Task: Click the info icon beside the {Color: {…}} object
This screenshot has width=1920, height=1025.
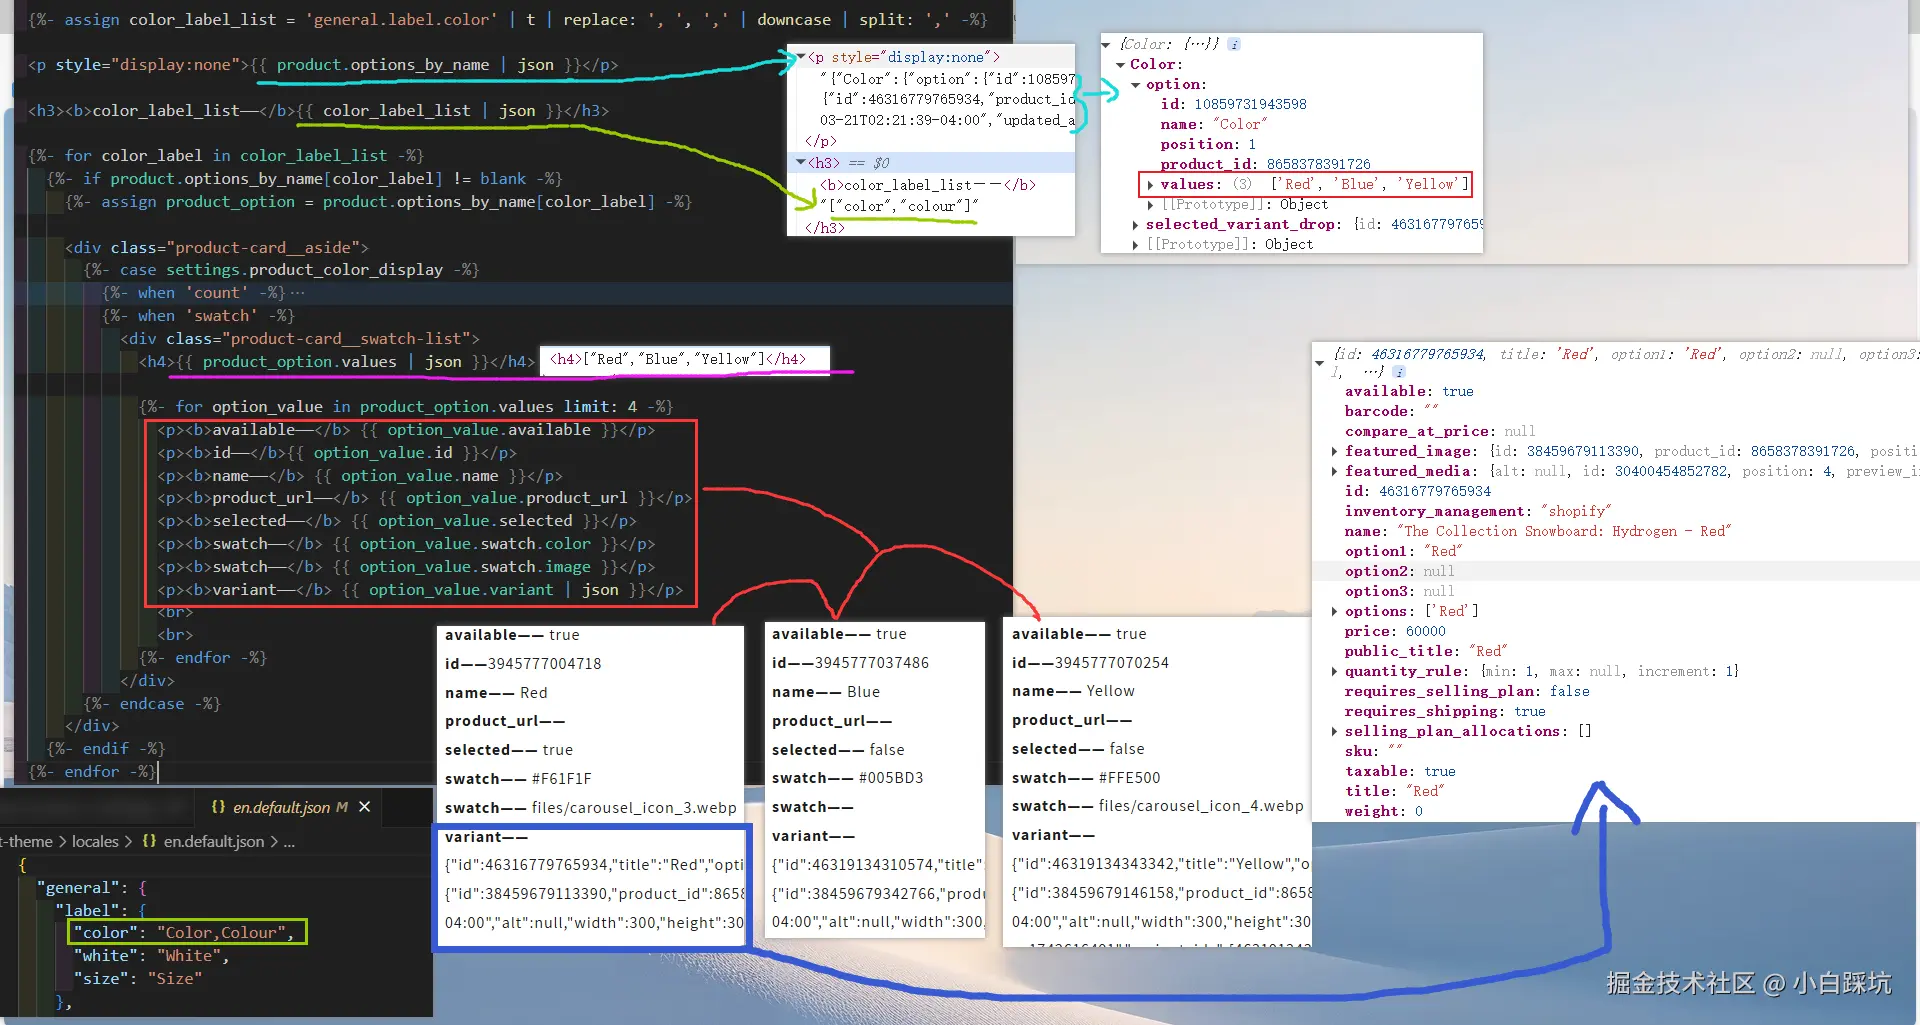Action: pos(1234,44)
